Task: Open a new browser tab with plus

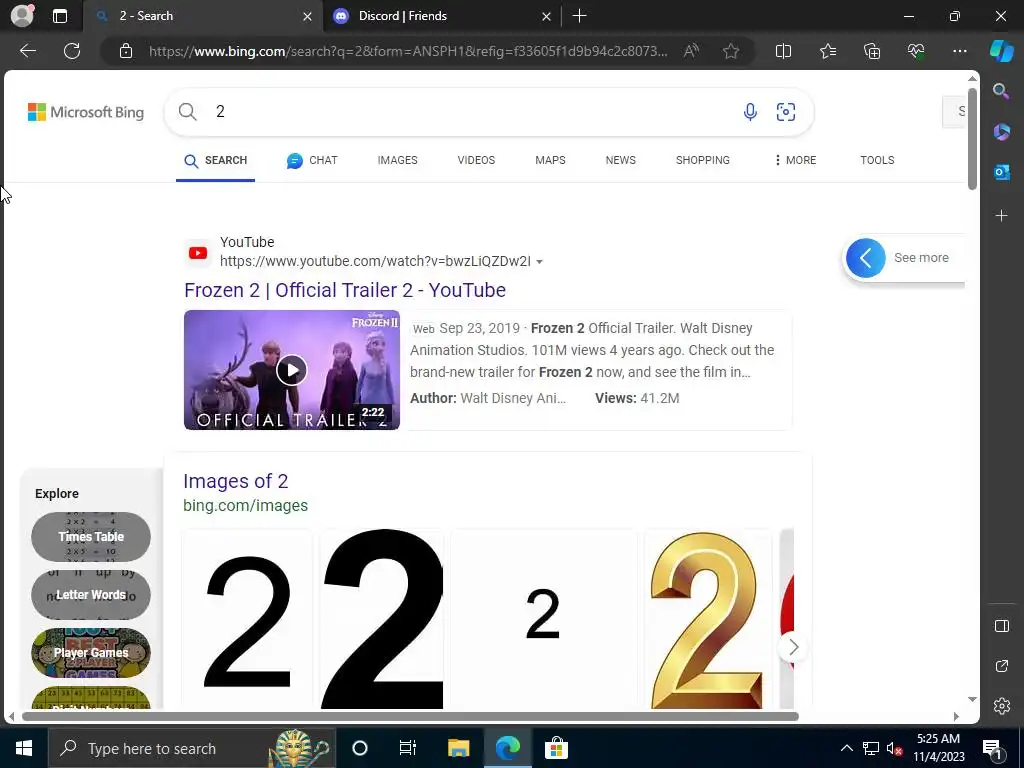Action: point(579,16)
